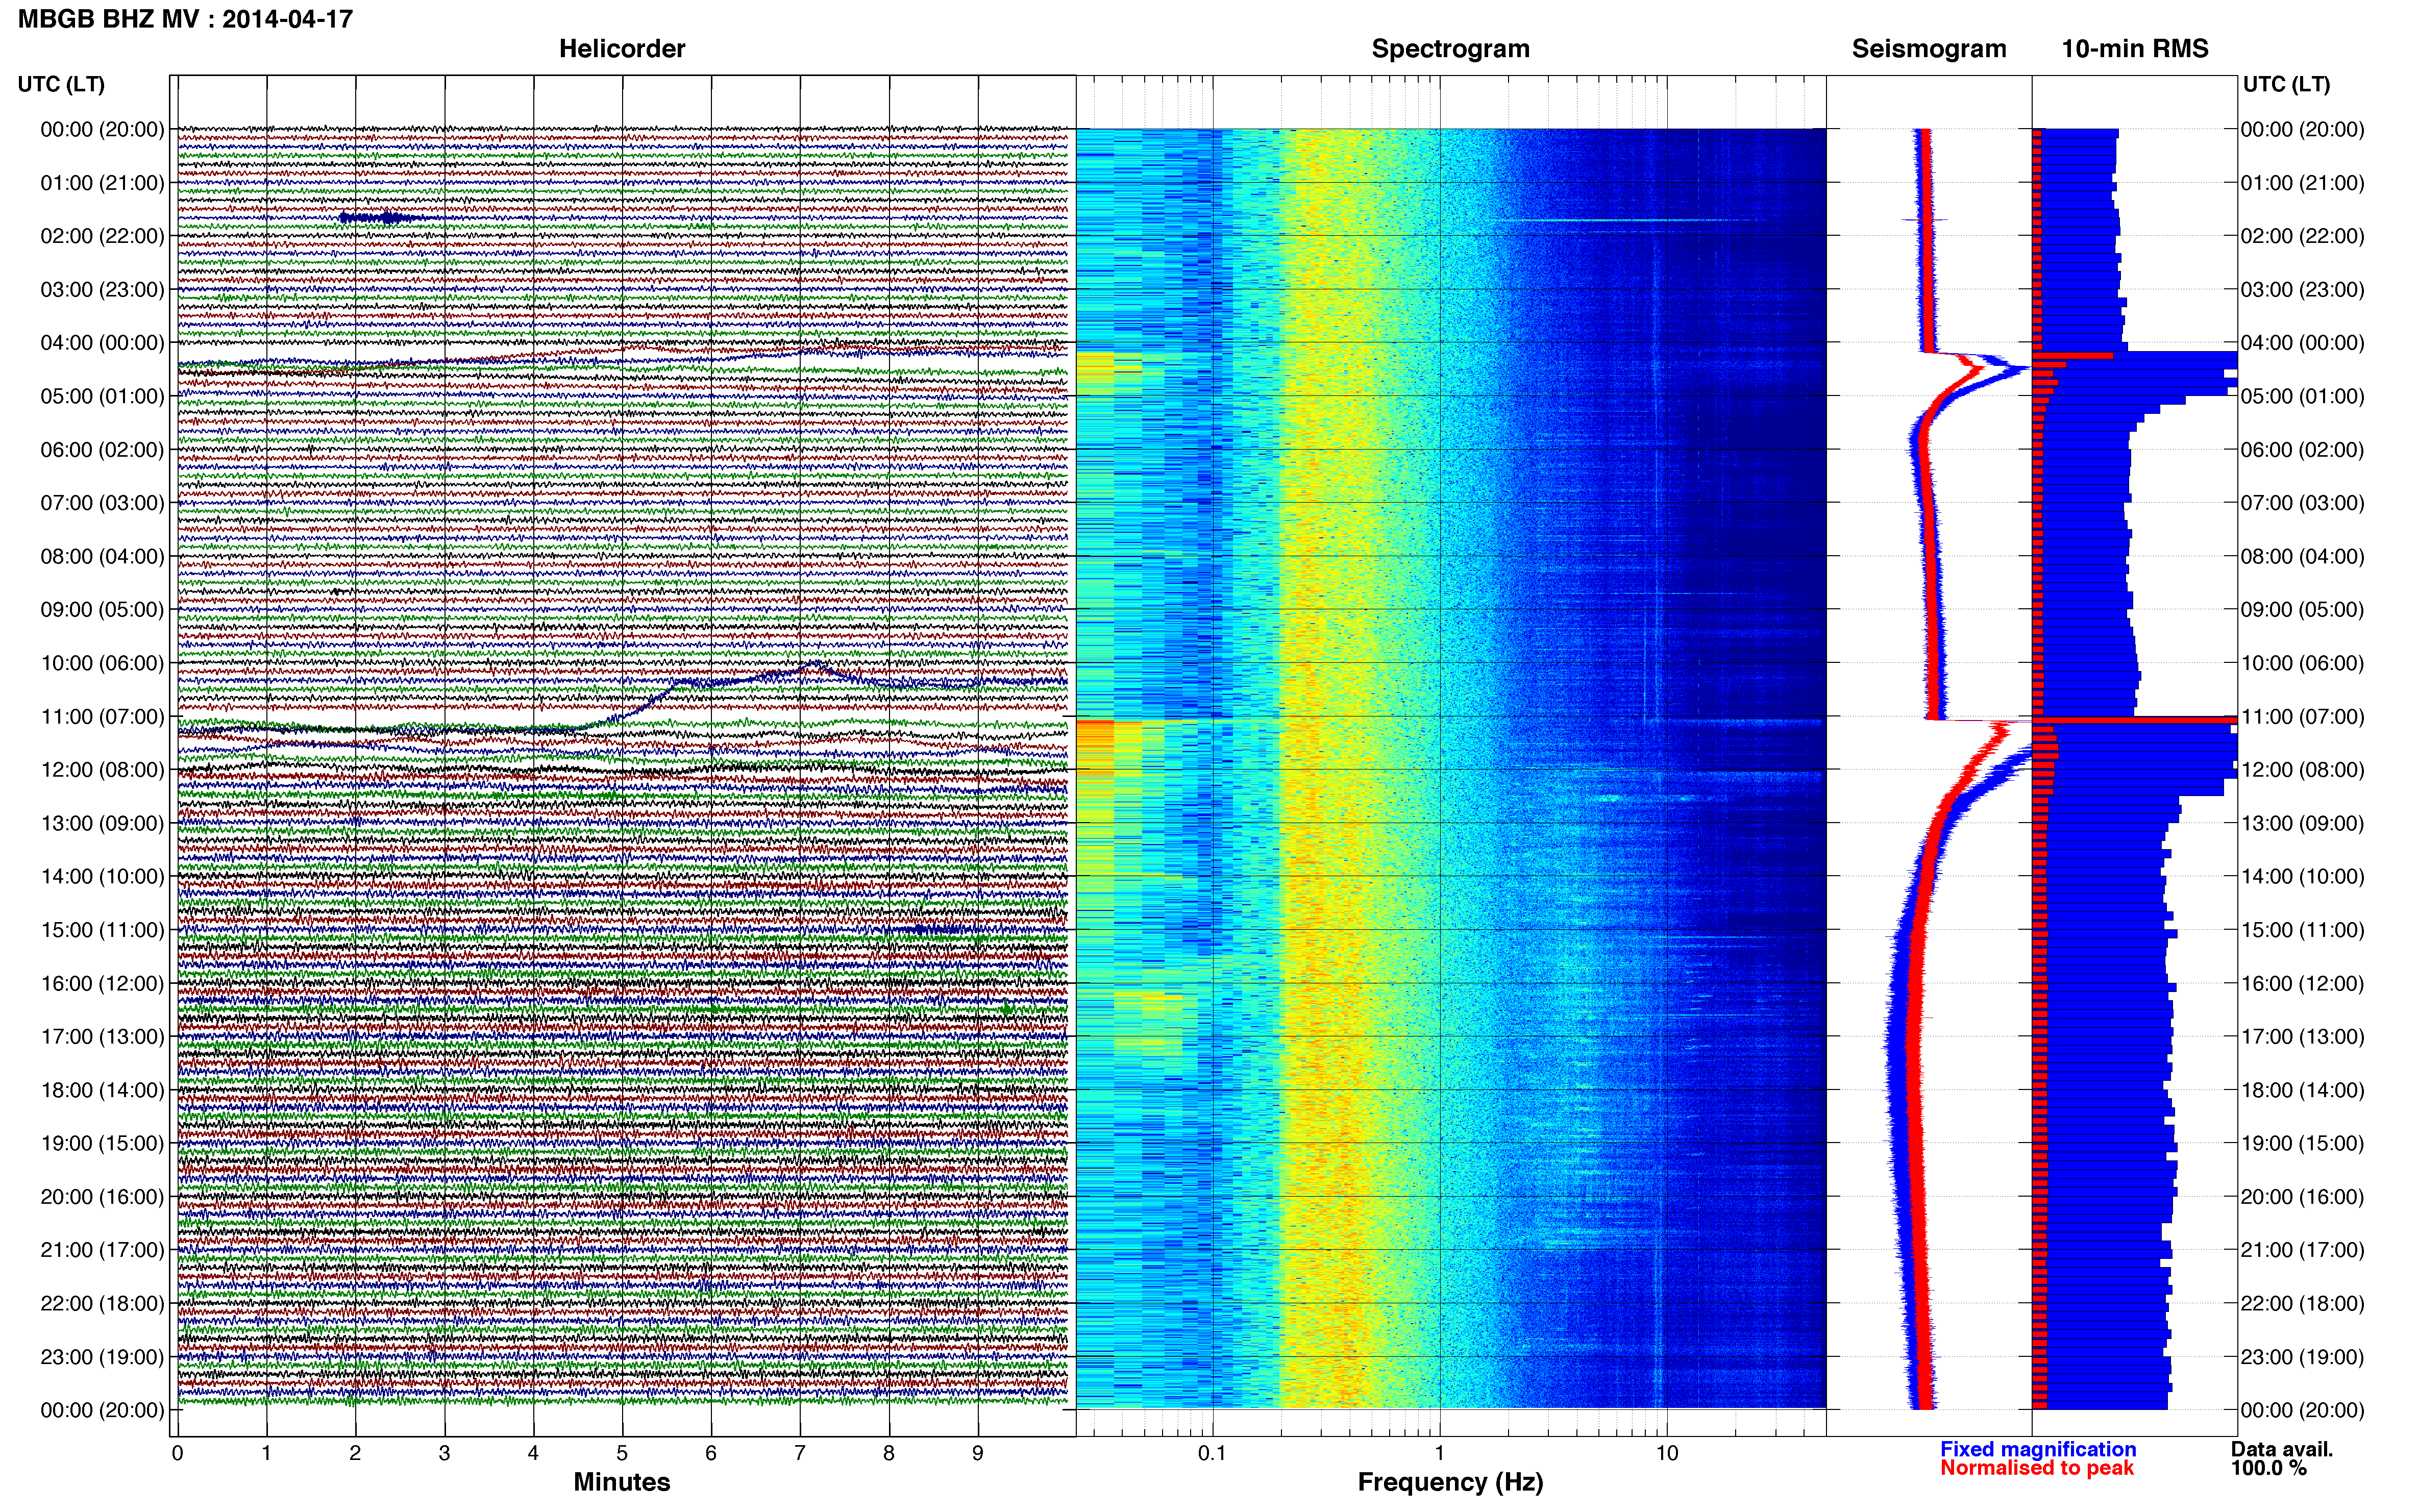Click left time label '04:00 (00:00)'
This screenshot has height=1512, width=2419.
pyautogui.click(x=102, y=343)
